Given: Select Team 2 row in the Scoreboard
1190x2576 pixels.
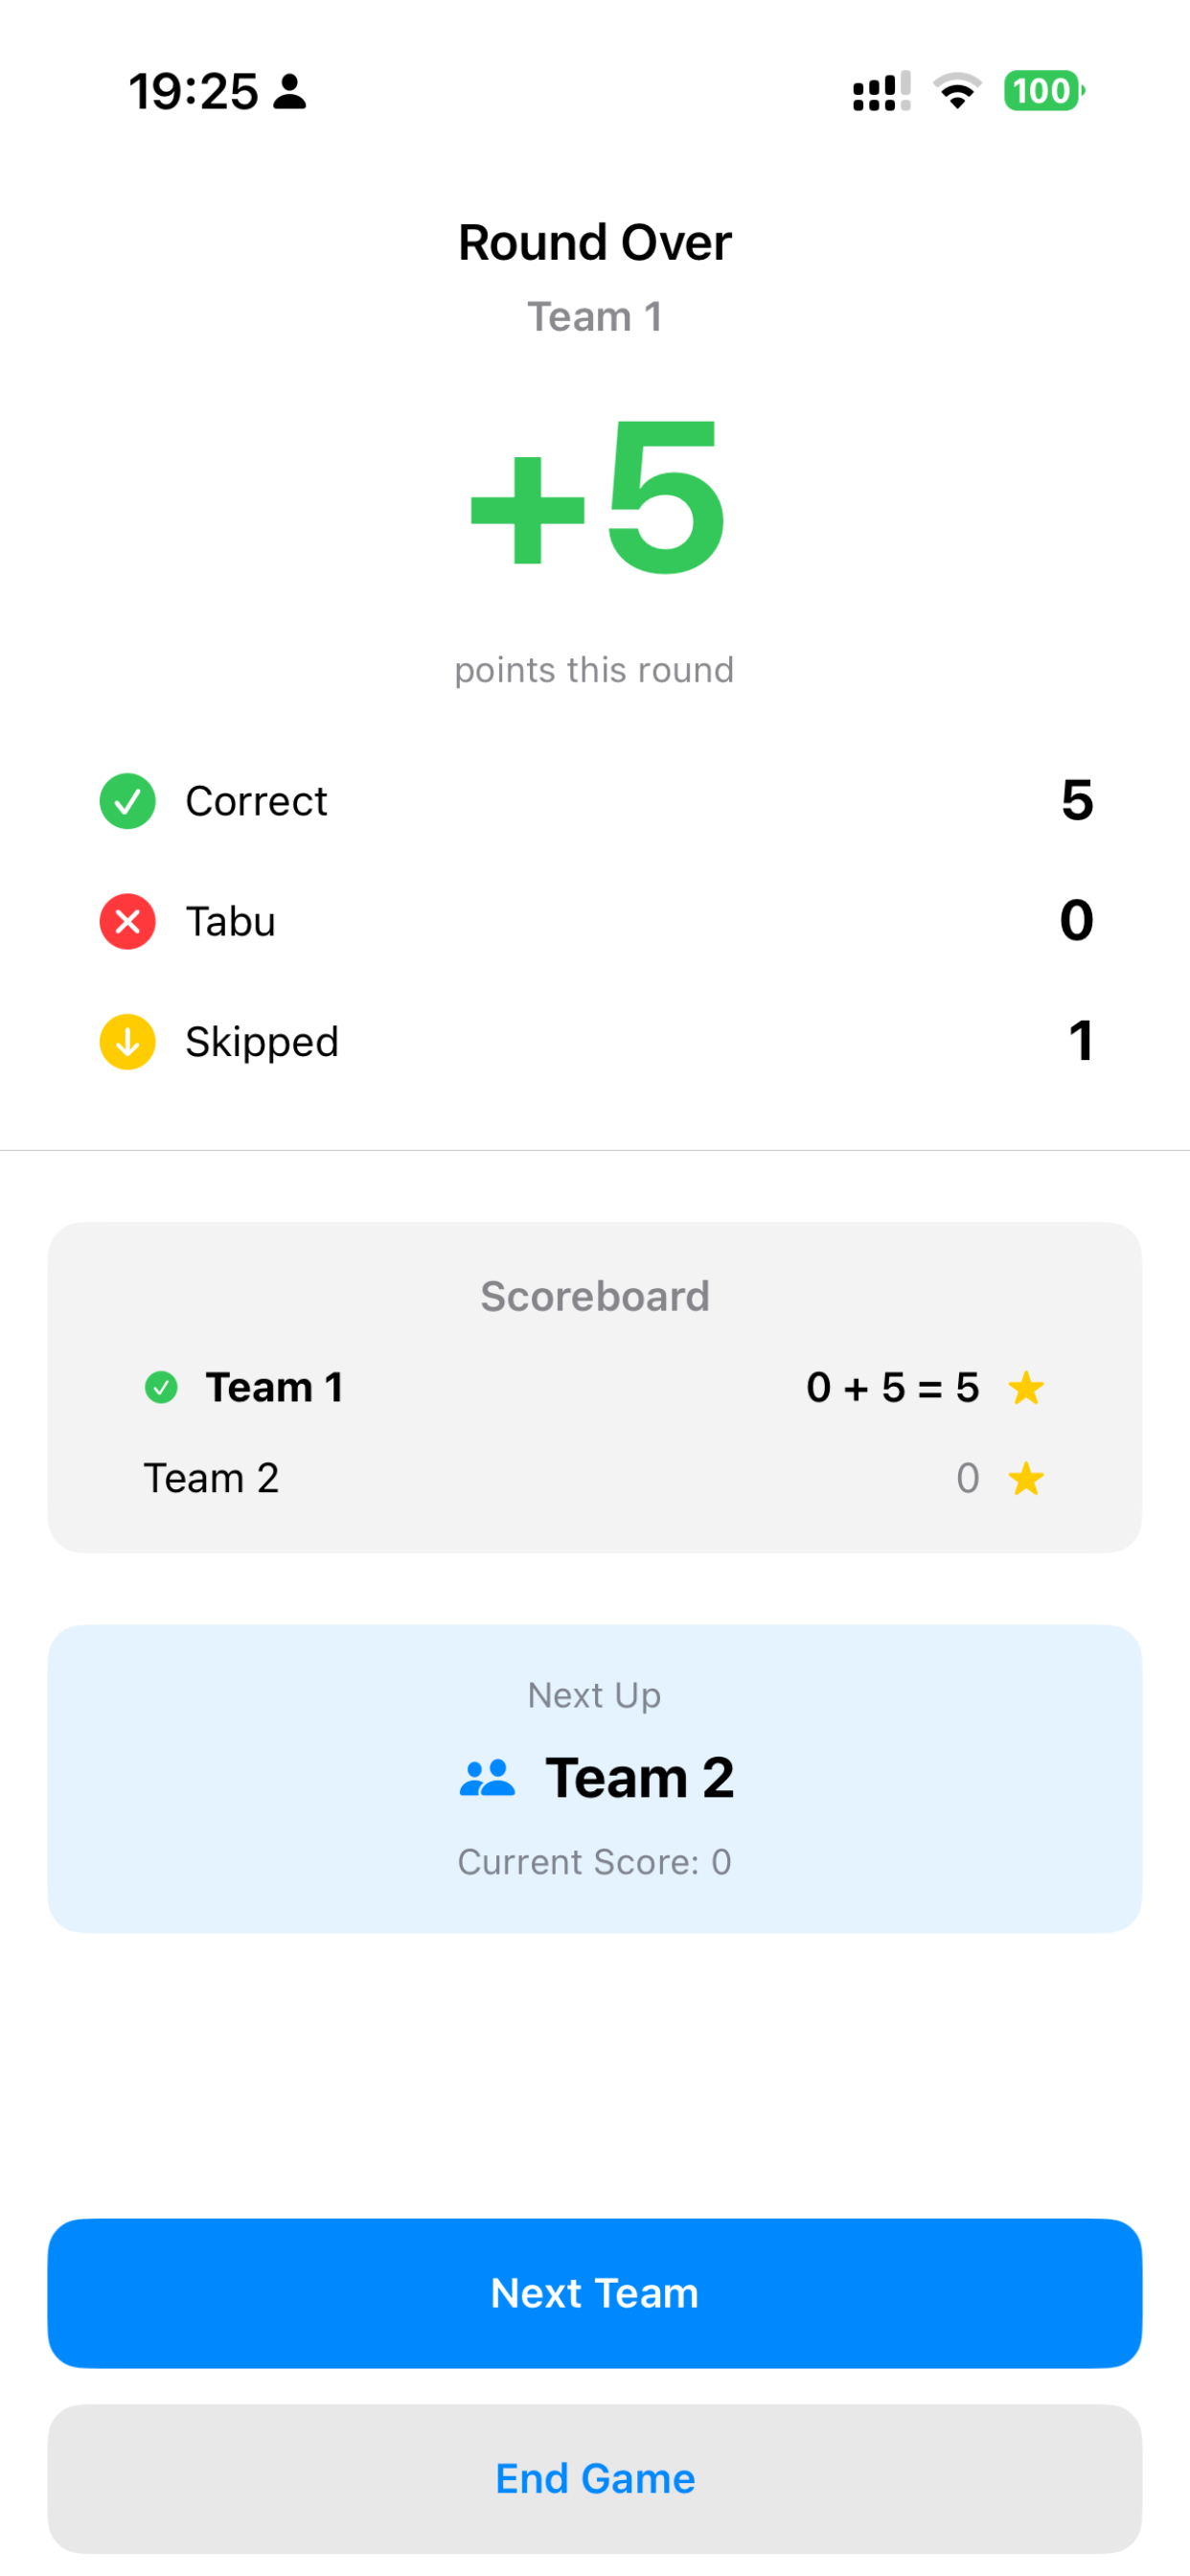Looking at the screenshot, I should [211, 1478].
